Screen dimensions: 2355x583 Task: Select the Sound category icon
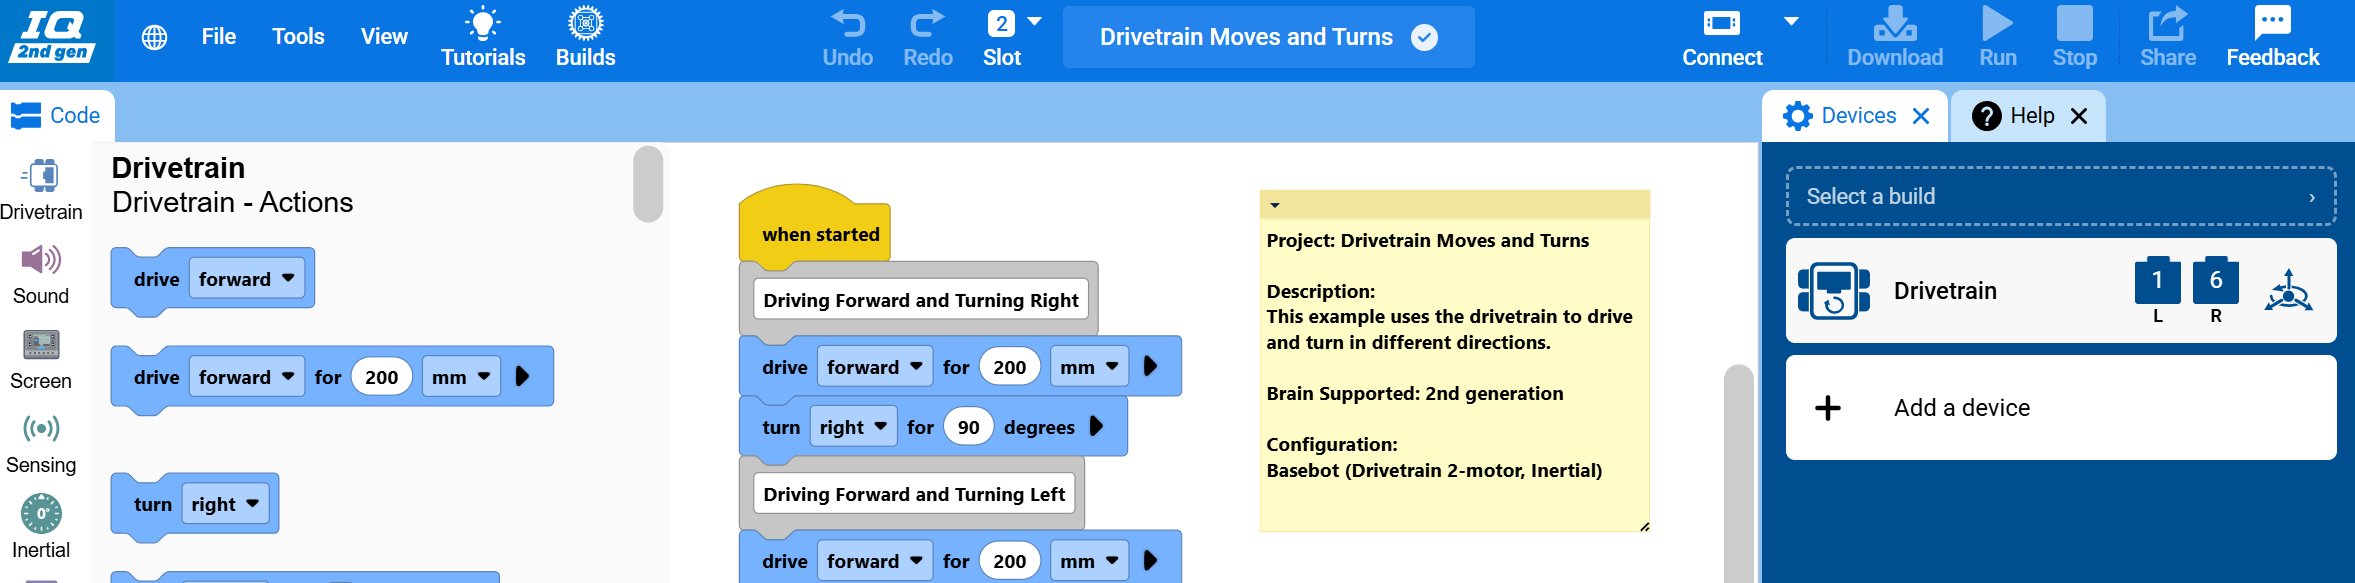[x=41, y=260]
